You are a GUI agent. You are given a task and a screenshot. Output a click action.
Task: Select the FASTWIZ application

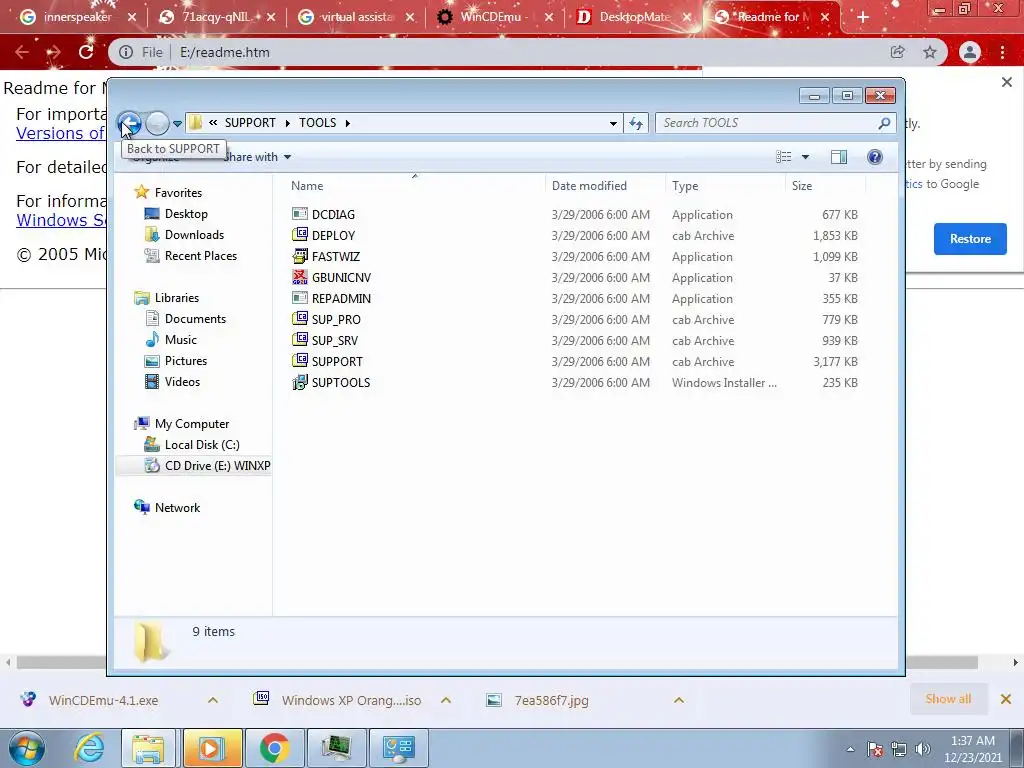336,257
